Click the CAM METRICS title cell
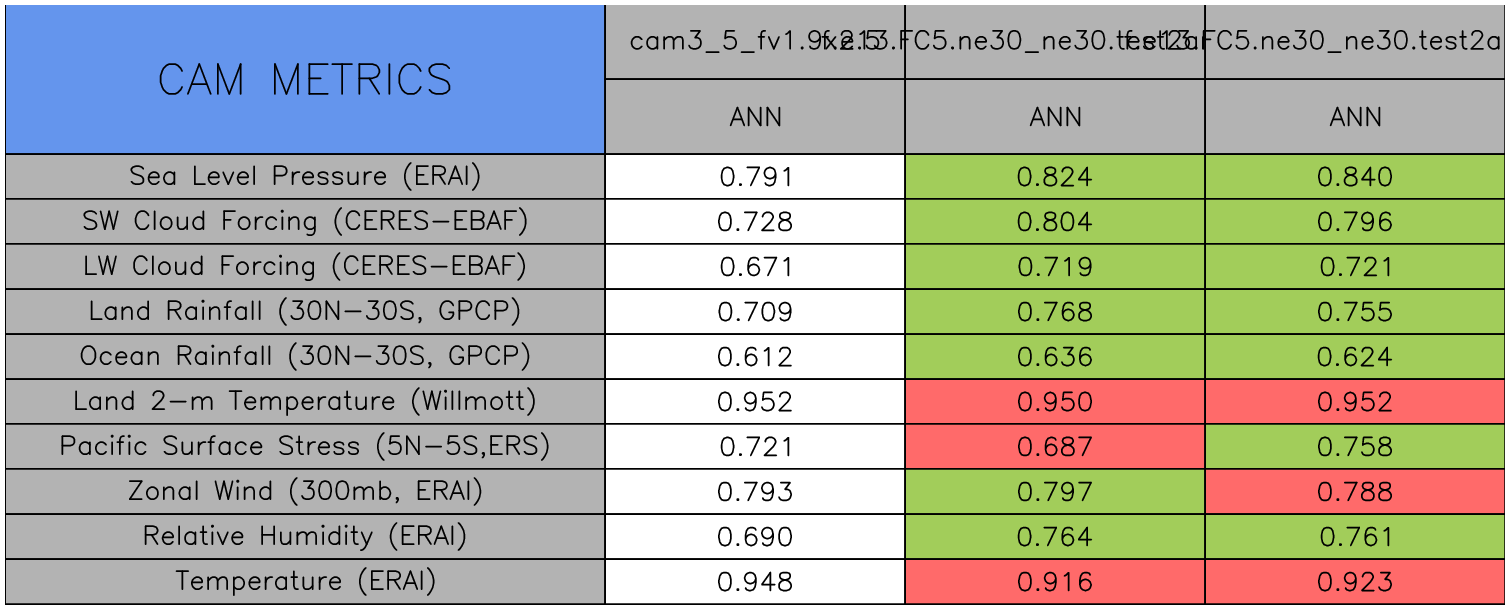This screenshot has height=610, width=1510. pyautogui.click(x=305, y=80)
